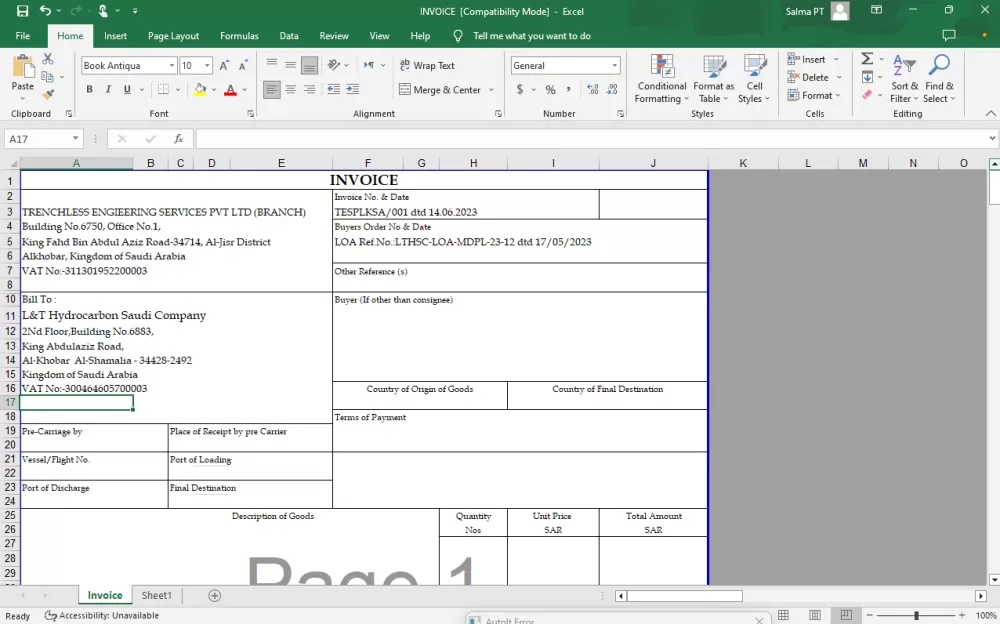Indent cell contents more
1000x624 pixels.
(353, 89)
